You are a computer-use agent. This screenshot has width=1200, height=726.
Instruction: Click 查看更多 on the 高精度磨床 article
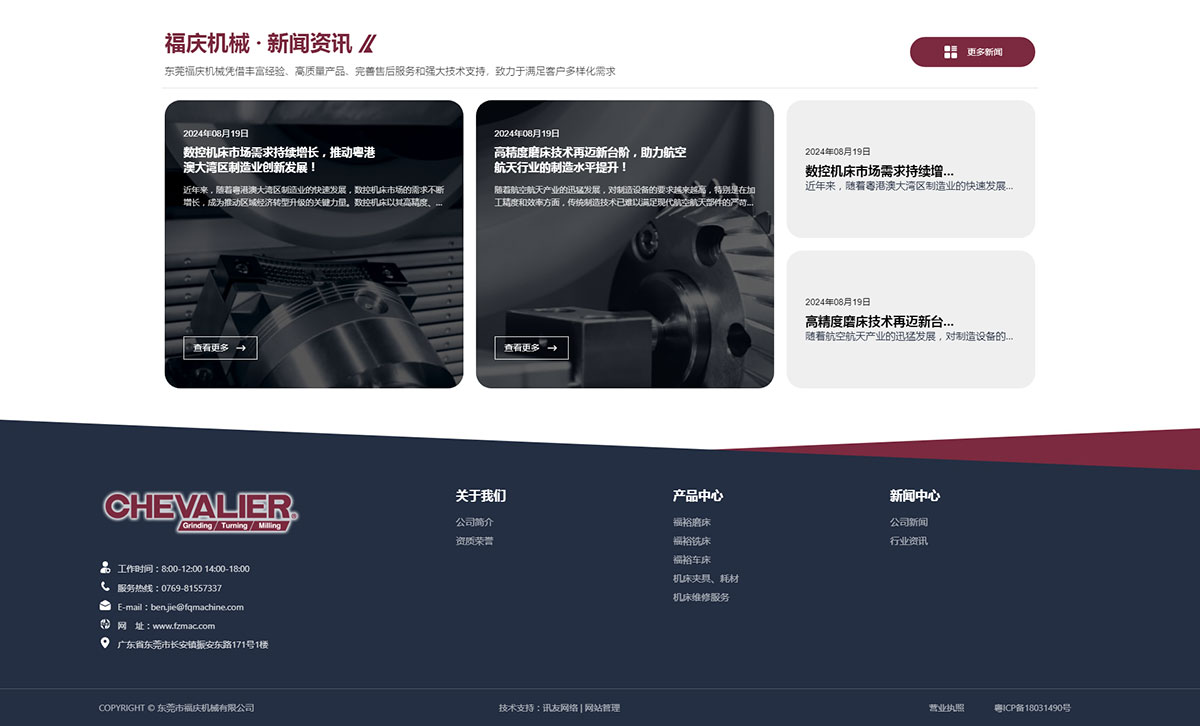pyautogui.click(x=531, y=348)
